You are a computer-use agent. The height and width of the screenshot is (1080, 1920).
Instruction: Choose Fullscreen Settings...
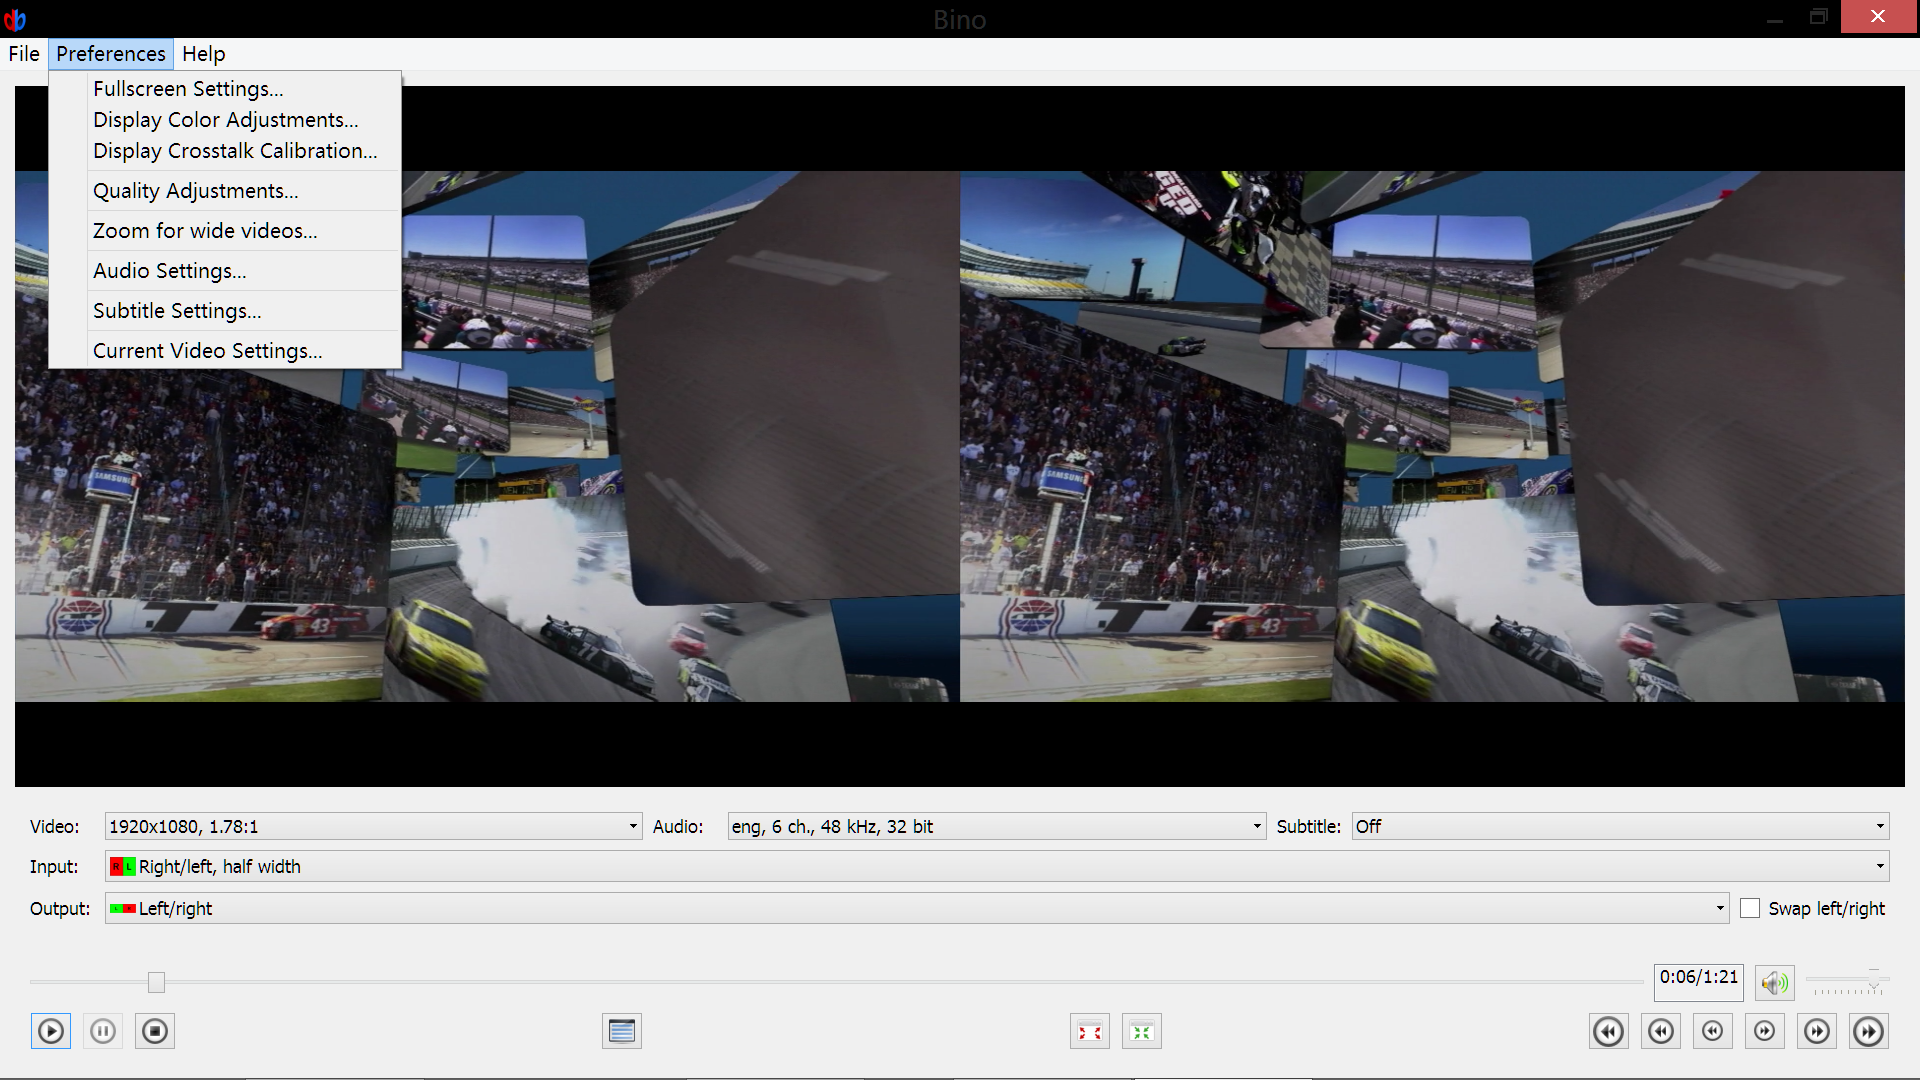pyautogui.click(x=226, y=89)
